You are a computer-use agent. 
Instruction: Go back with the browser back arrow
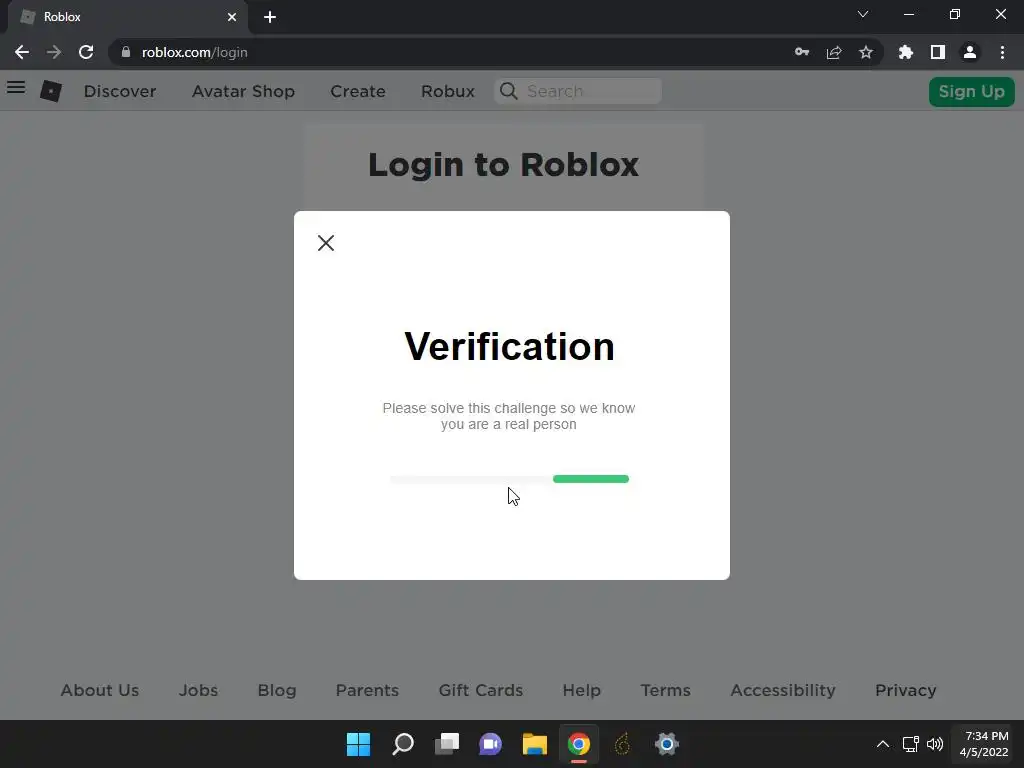click(22, 52)
